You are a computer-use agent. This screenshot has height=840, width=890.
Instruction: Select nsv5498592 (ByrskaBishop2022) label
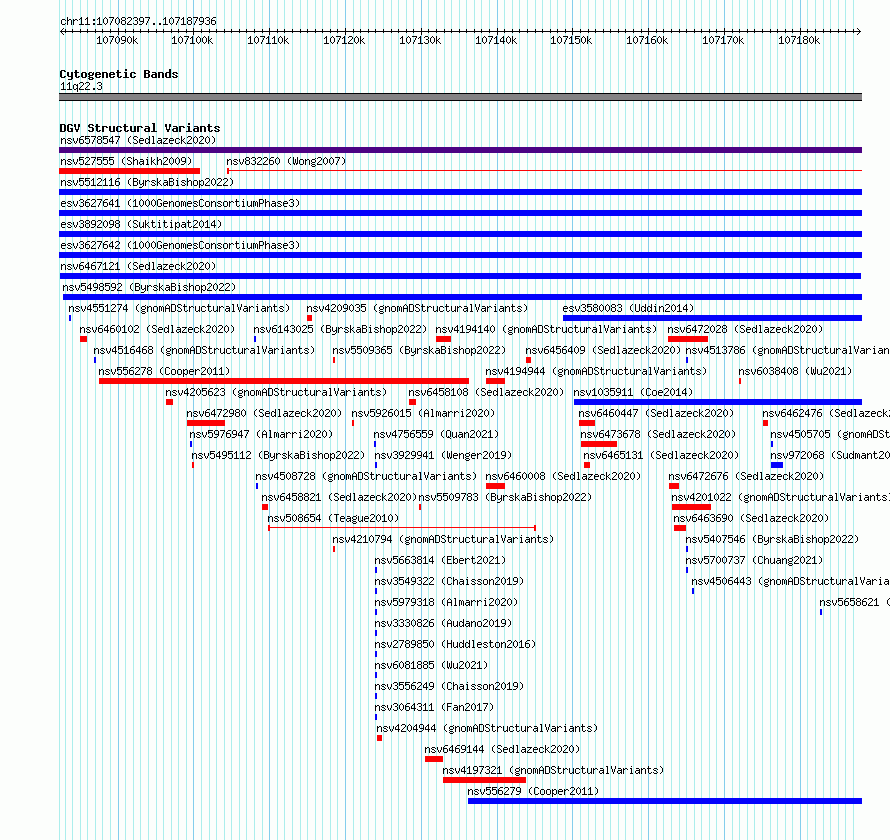[x=149, y=287]
